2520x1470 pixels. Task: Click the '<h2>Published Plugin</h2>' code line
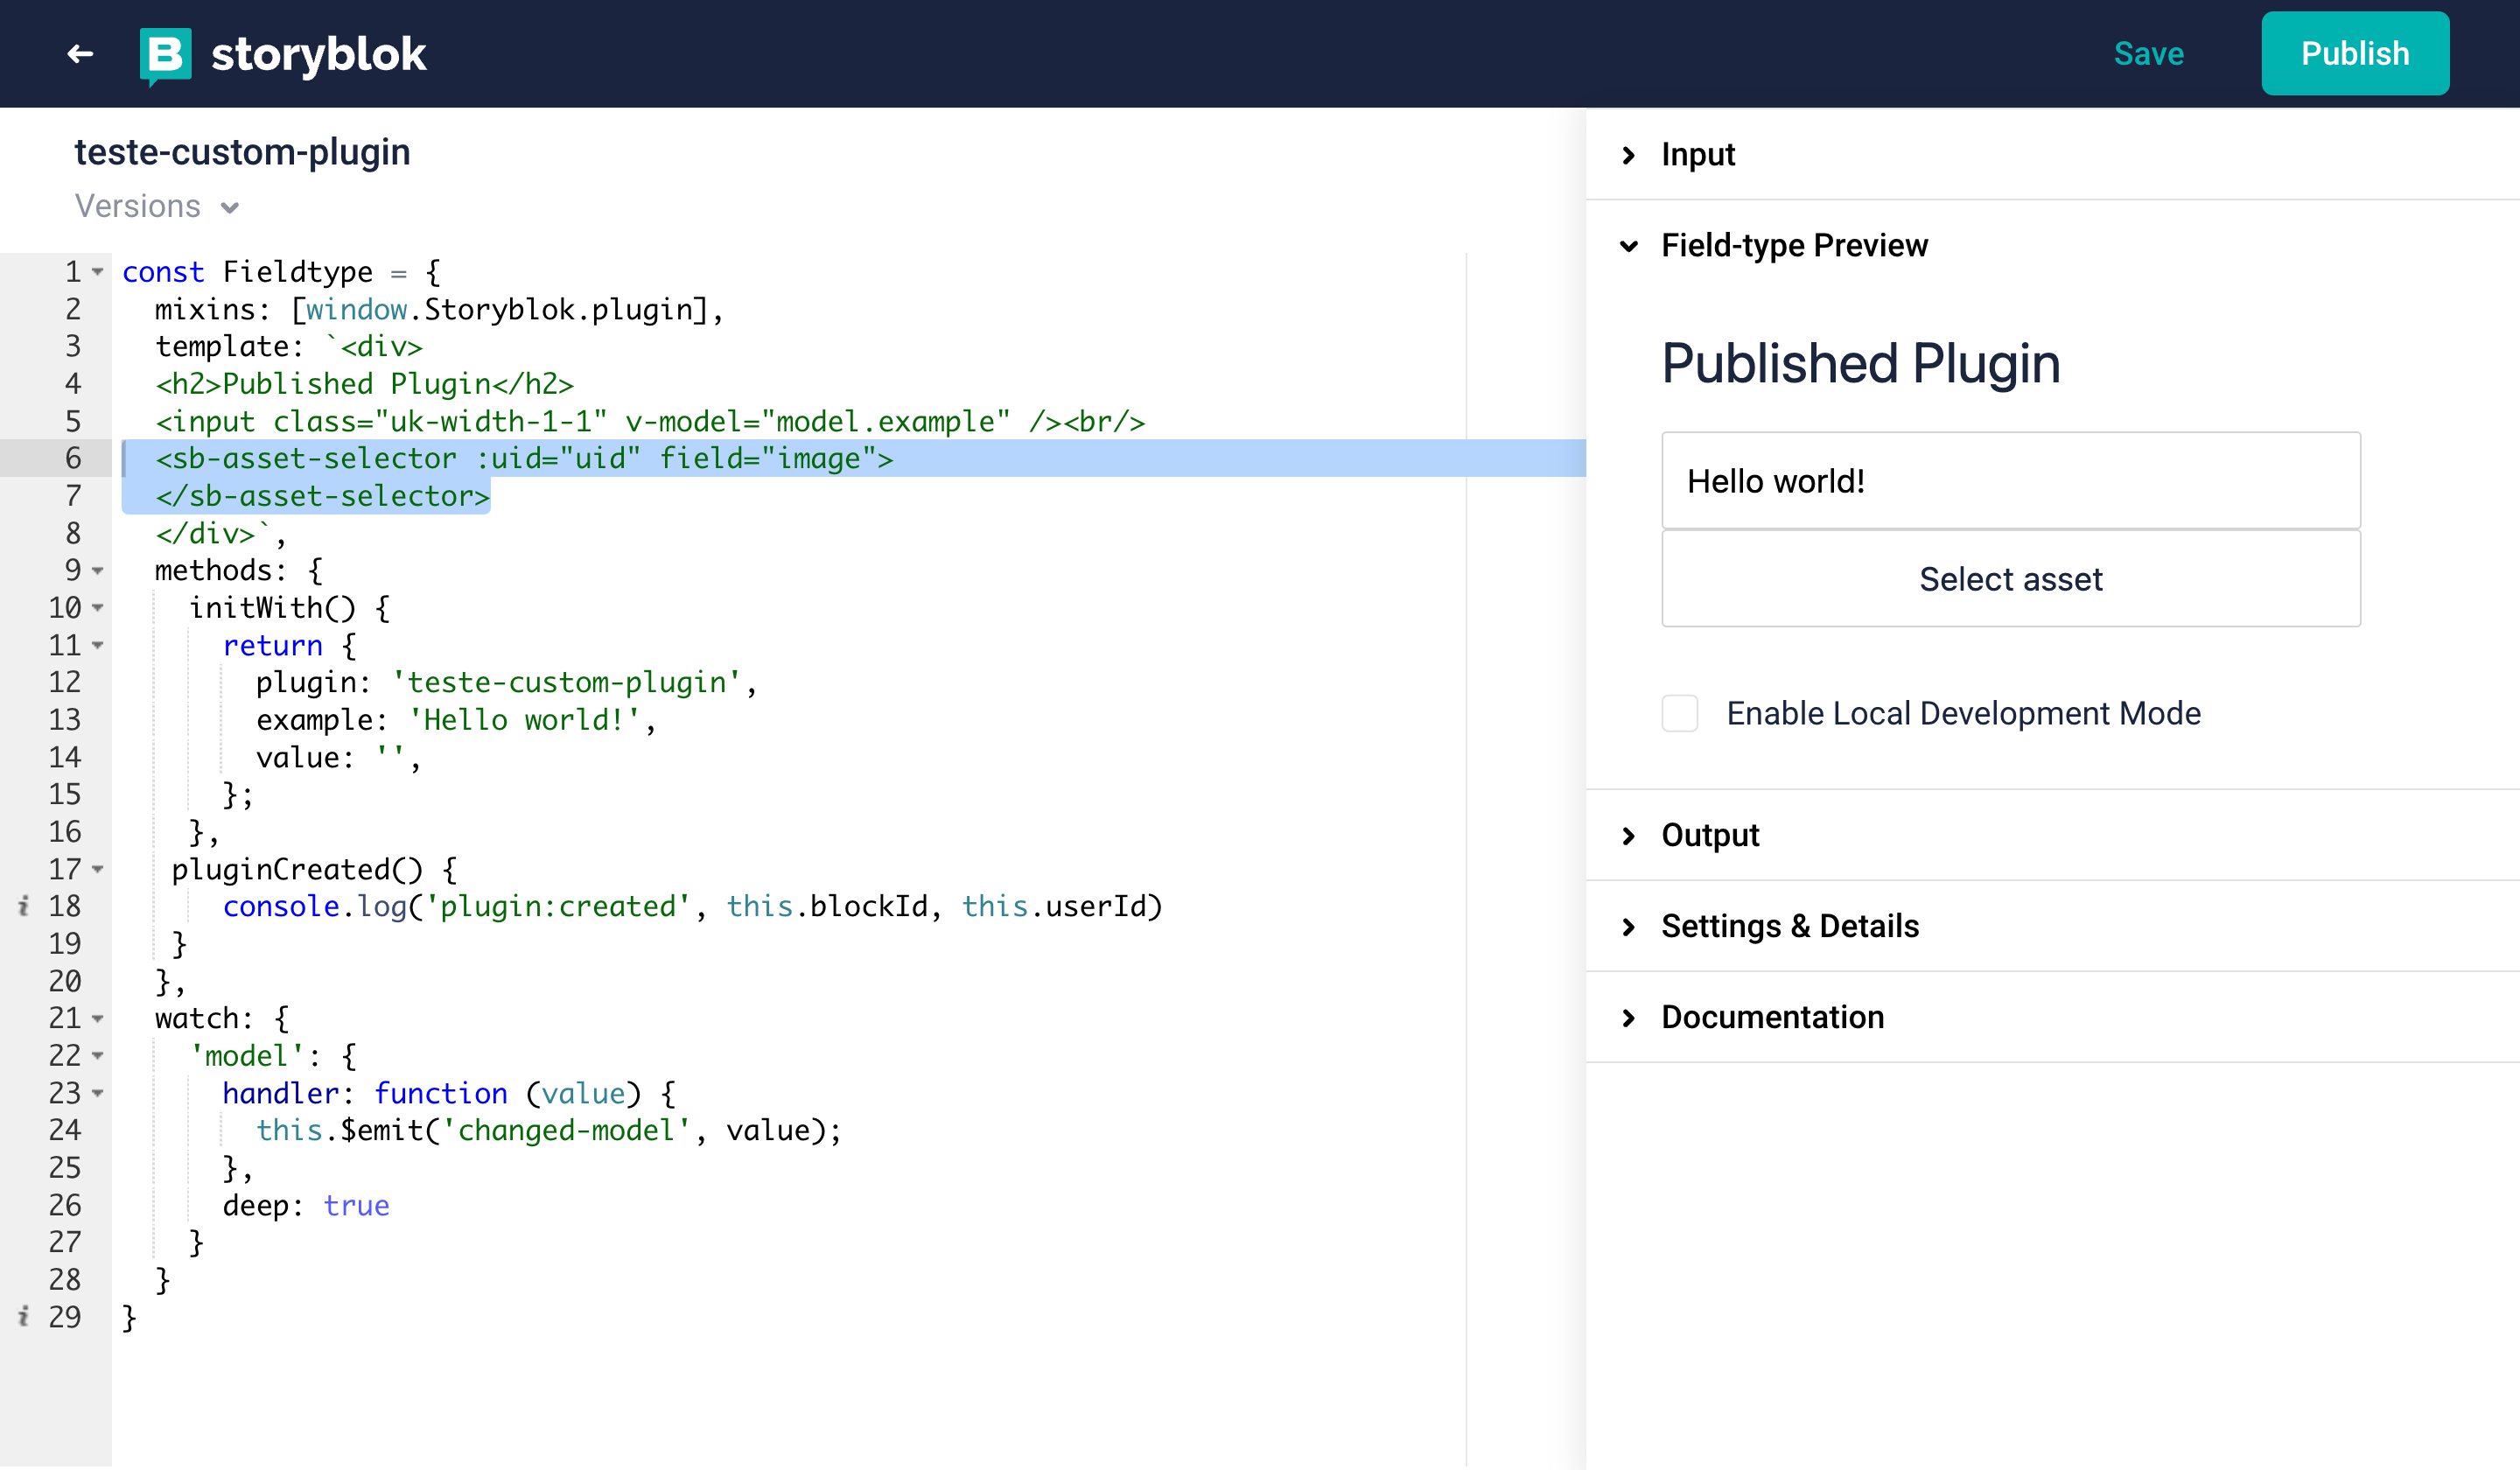[364, 384]
